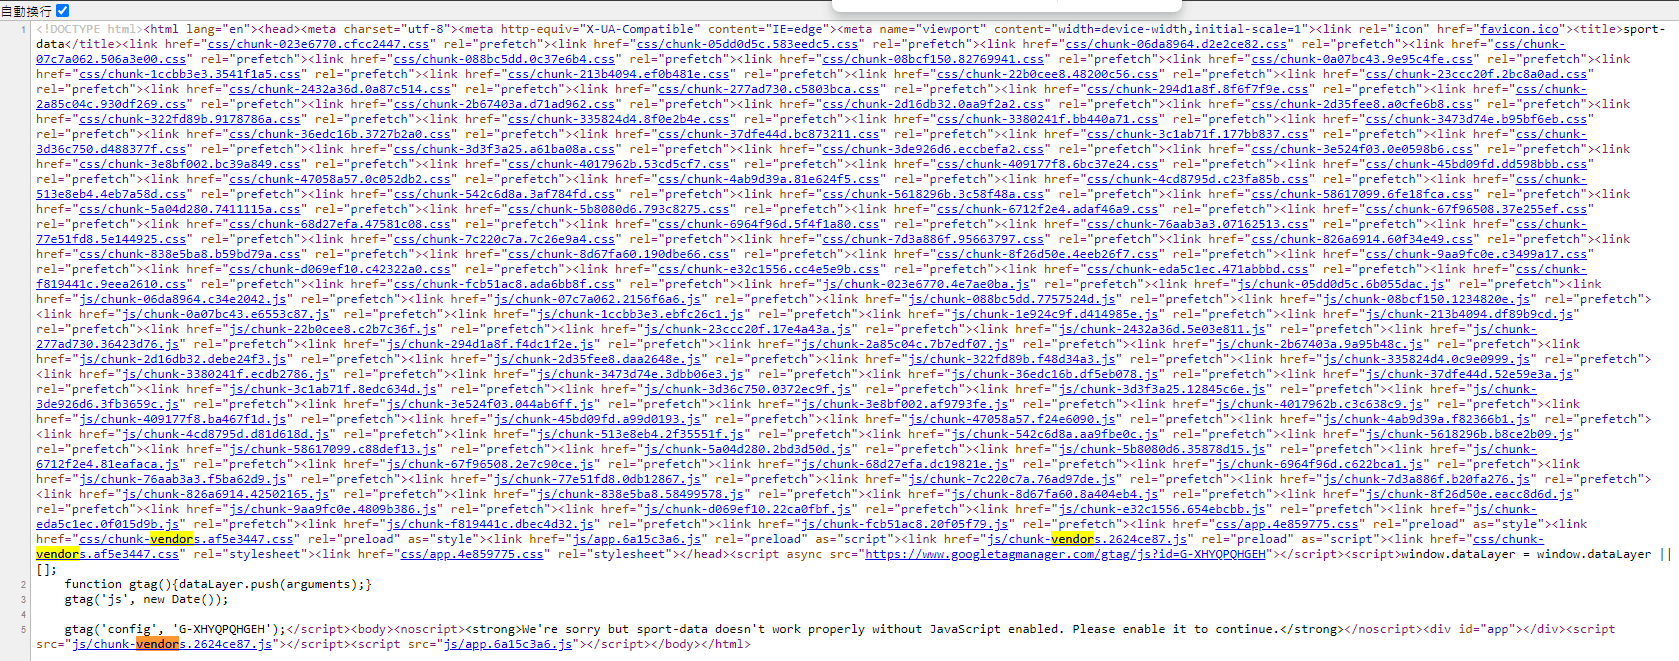Open css/chunk-fcb51ac8.ada6bb8f.css link

click(504, 284)
